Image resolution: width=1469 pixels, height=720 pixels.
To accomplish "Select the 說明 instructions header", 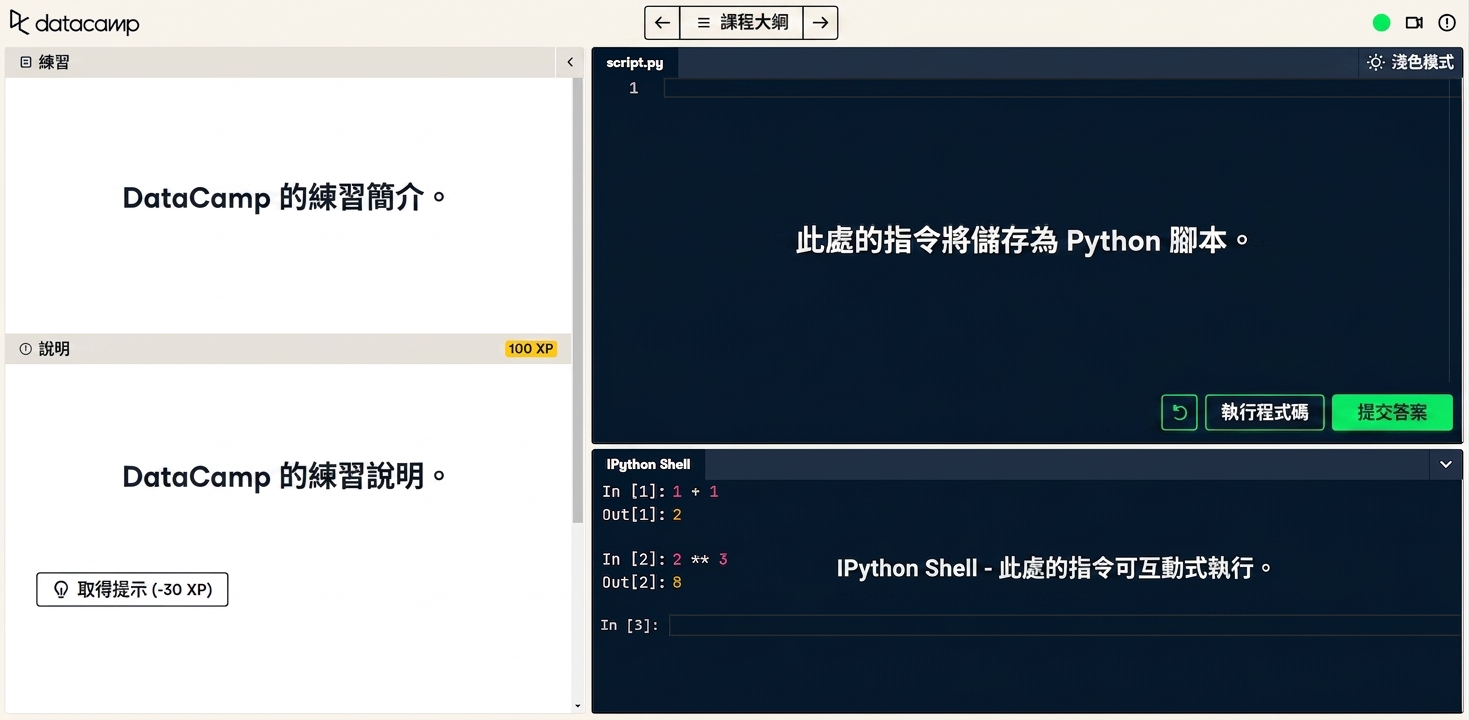I will 288,349.
